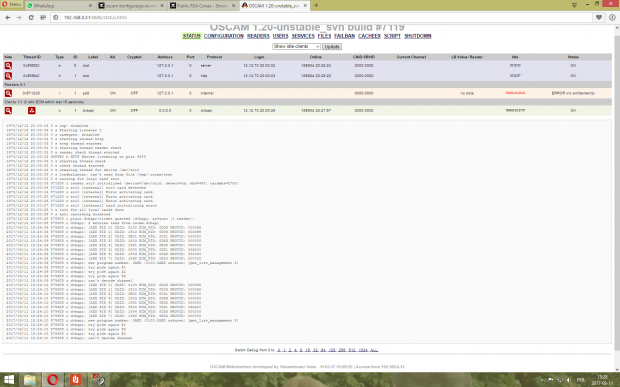Image resolution: width=620 pixels, height=387 pixels.
Task: Open the tab list menu in the title bar
Action: (574, 5)
